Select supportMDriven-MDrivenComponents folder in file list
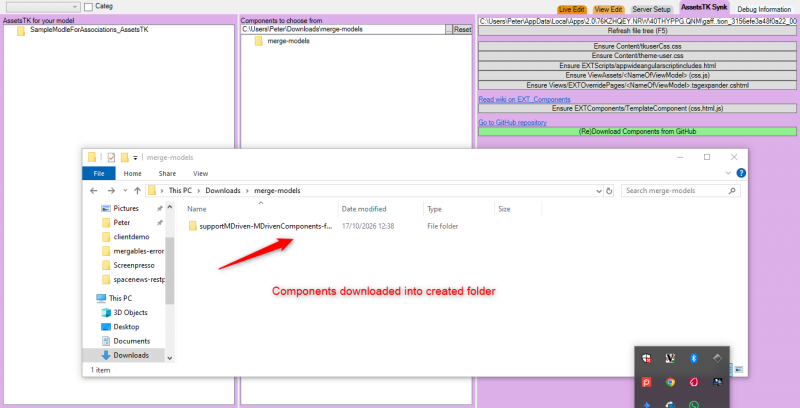This screenshot has width=800, height=408. pyautogui.click(x=260, y=226)
